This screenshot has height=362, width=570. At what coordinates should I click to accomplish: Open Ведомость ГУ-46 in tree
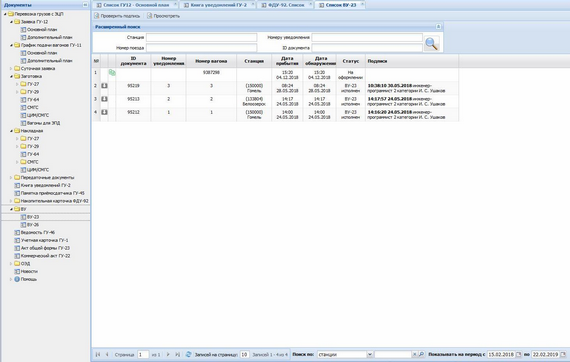pyautogui.click(x=38, y=232)
